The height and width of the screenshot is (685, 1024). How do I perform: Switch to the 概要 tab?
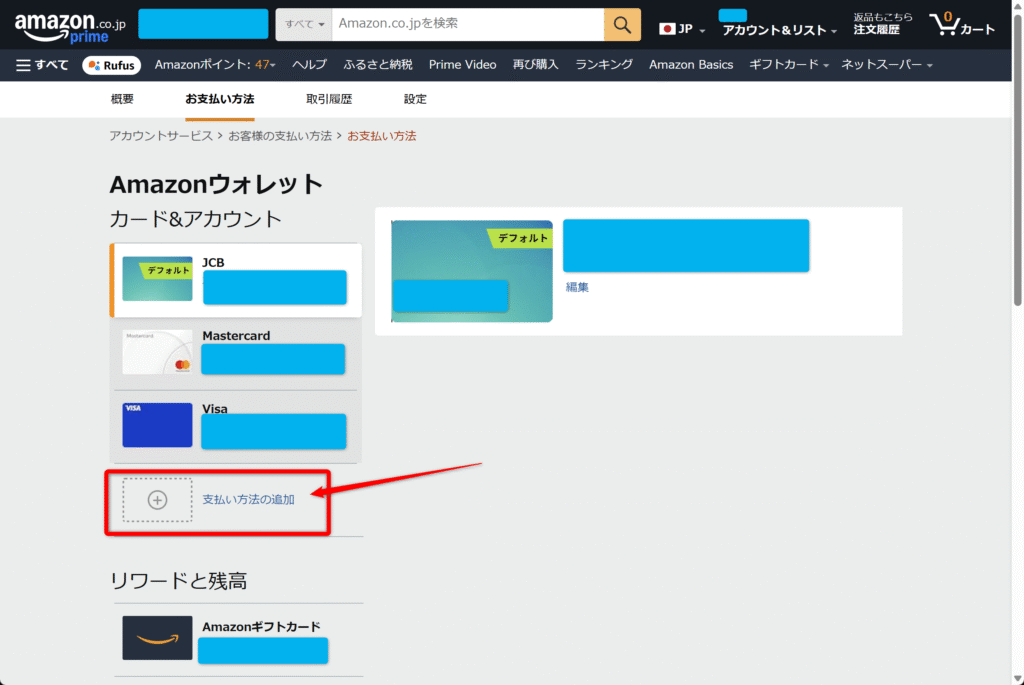click(x=122, y=99)
